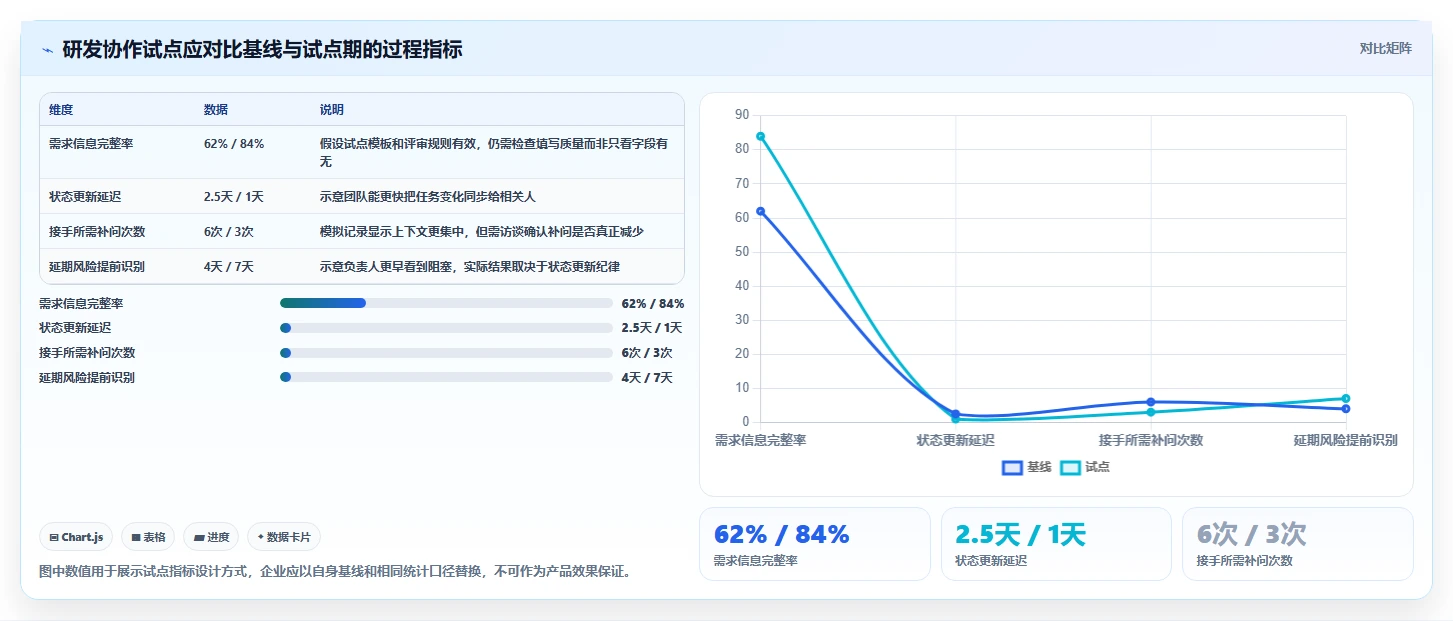The height and width of the screenshot is (621, 1453).
Task: Select the 数据卡片 tag chip
Action: pos(284,537)
